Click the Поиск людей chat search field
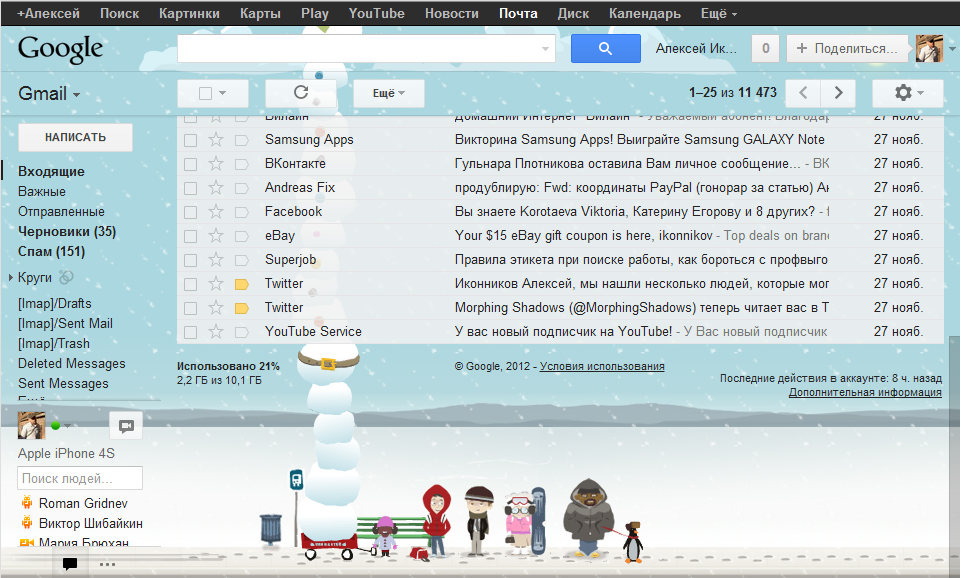Viewport: 961px width, 578px height. click(80, 478)
